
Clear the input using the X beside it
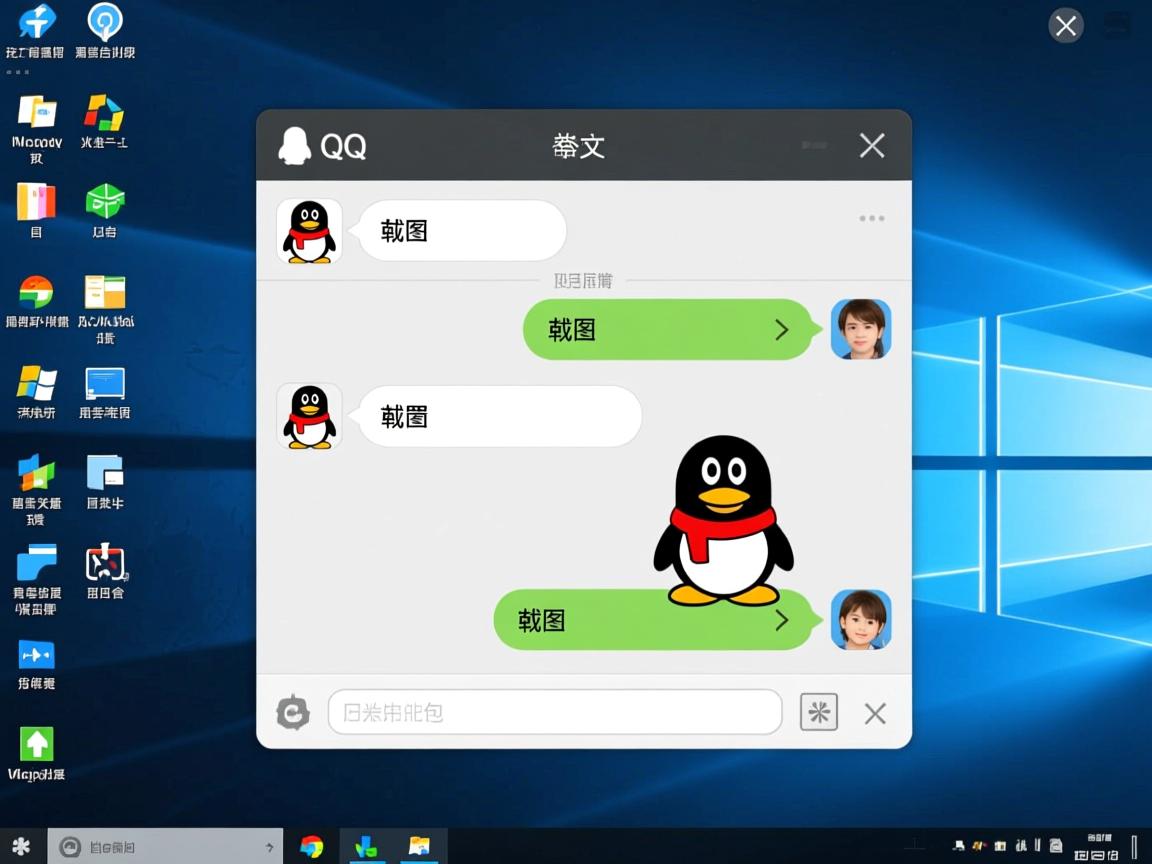point(874,712)
